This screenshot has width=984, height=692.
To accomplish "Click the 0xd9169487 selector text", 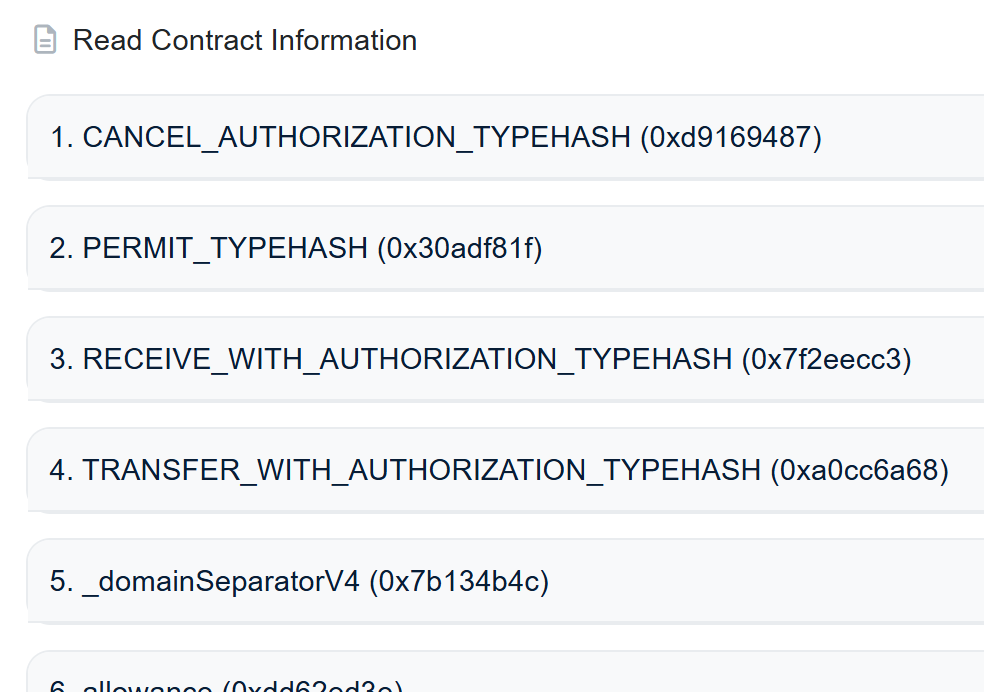I will click(731, 137).
